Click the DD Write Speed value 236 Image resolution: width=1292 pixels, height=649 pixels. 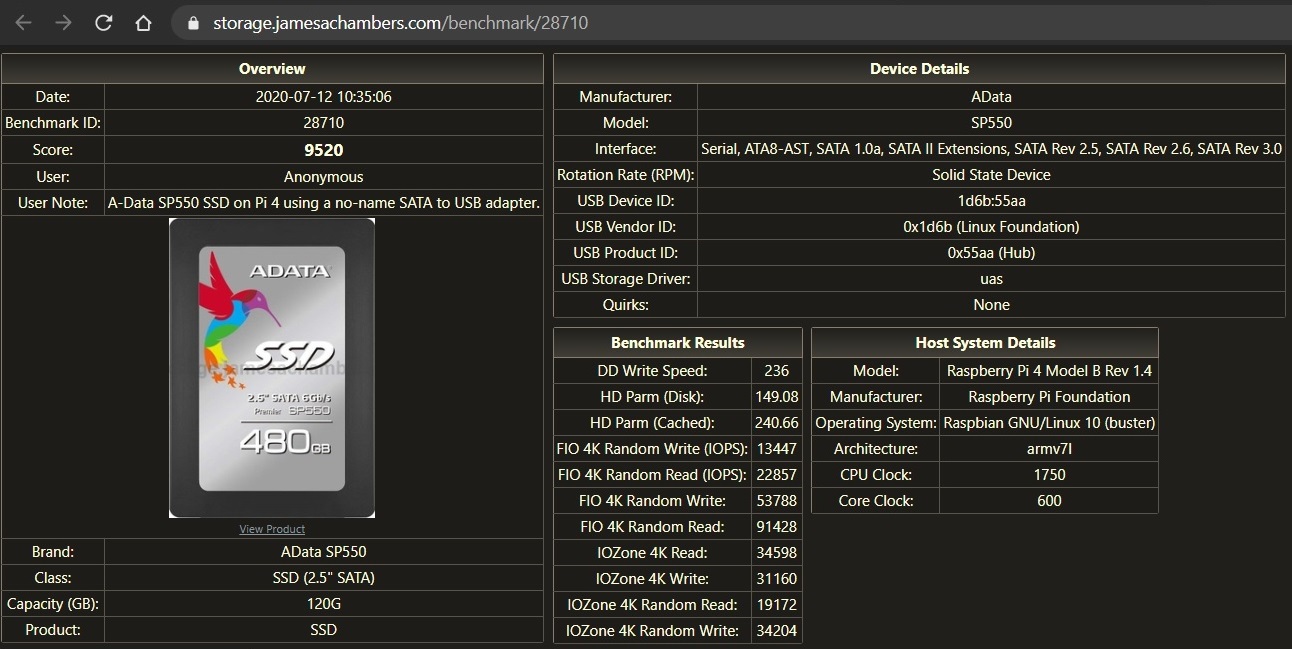pyautogui.click(x=776, y=371)
